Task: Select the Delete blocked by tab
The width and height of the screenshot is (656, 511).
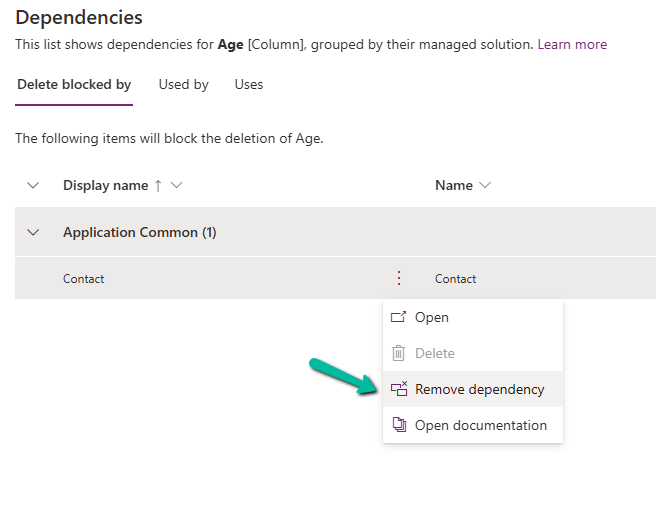Action: tap(74, 84)
